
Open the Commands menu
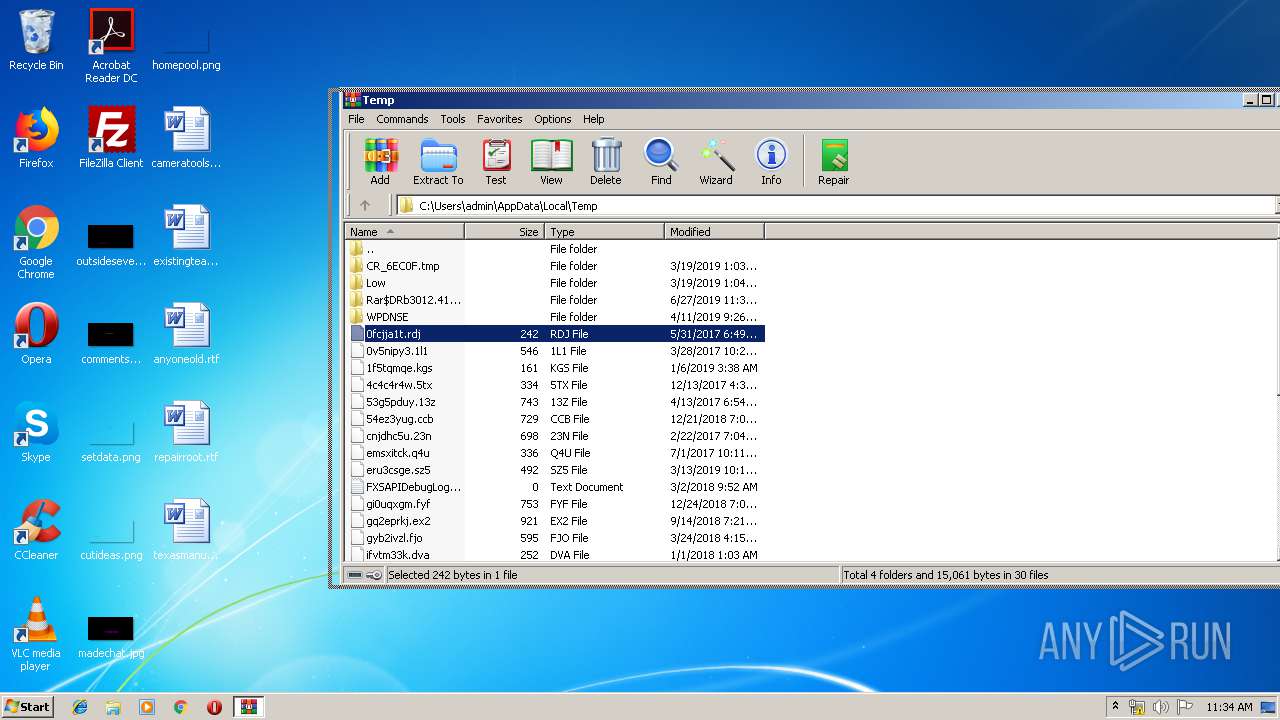[402, 119]
